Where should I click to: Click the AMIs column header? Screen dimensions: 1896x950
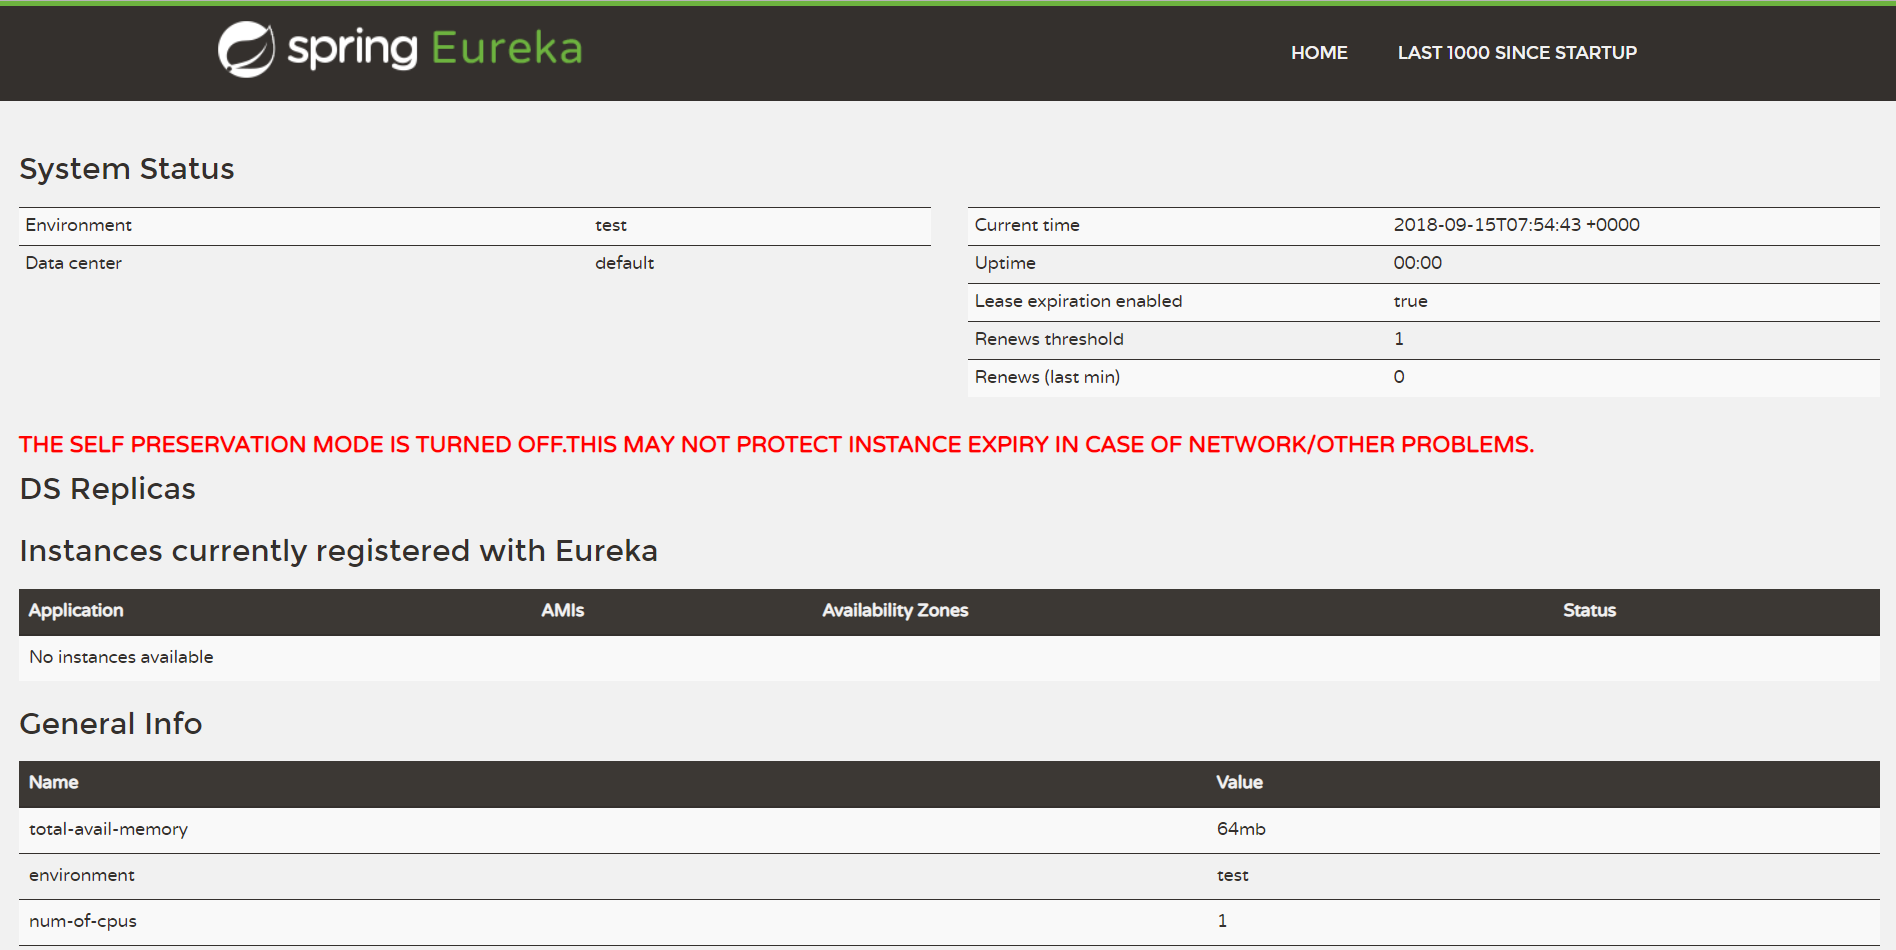(562, 611)
